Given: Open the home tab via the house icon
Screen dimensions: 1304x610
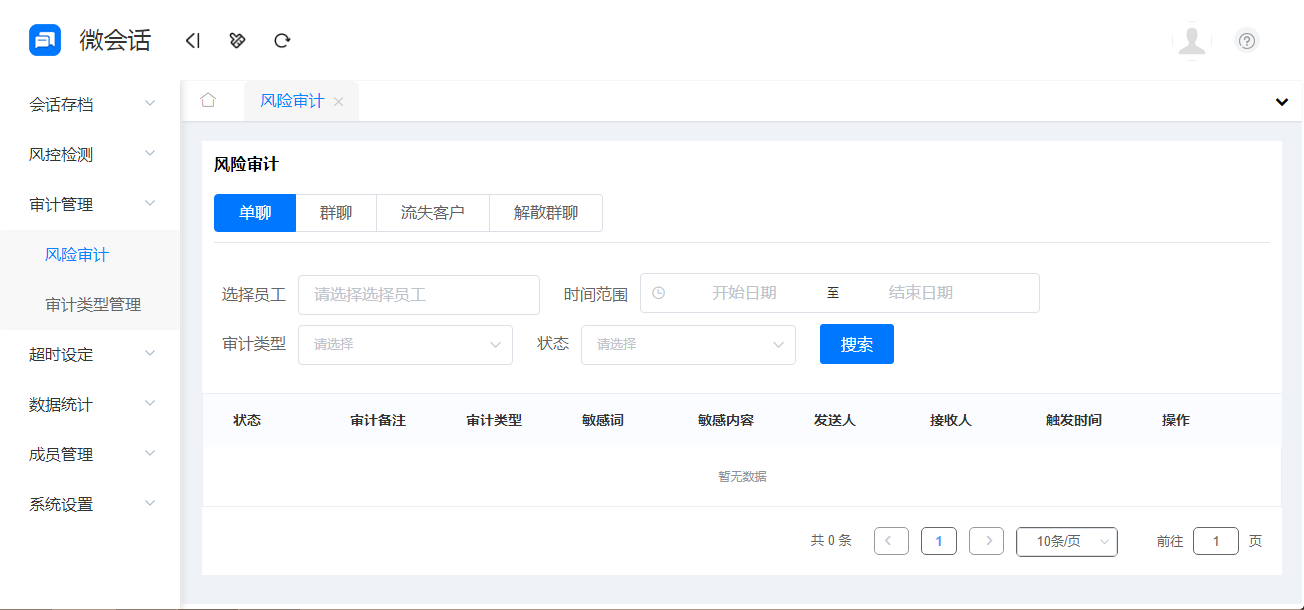Looking at the screenshot, I should (x=209, y=100).
